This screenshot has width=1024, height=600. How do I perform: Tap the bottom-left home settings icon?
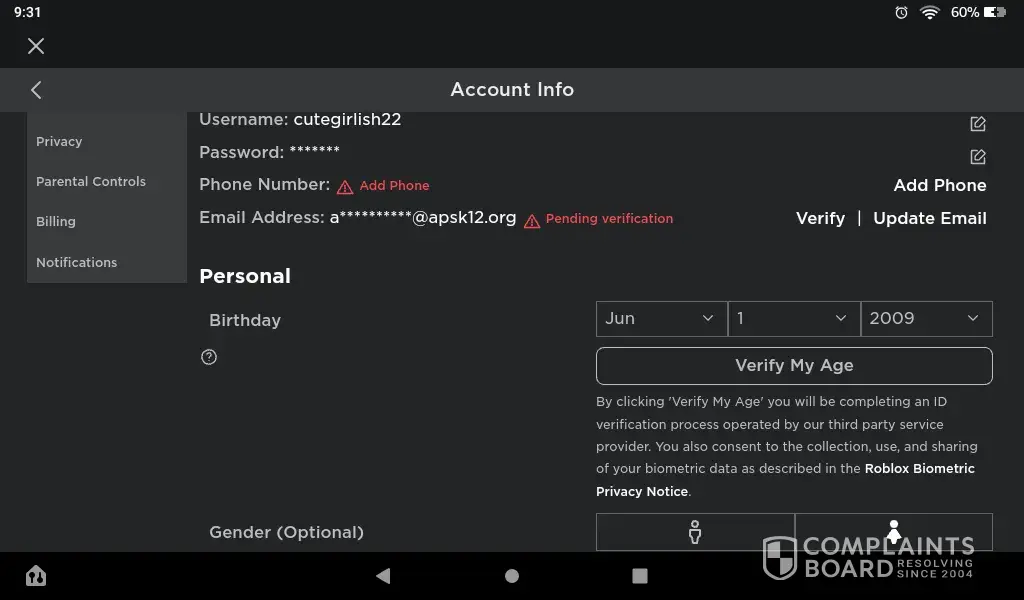pos(36,576)
